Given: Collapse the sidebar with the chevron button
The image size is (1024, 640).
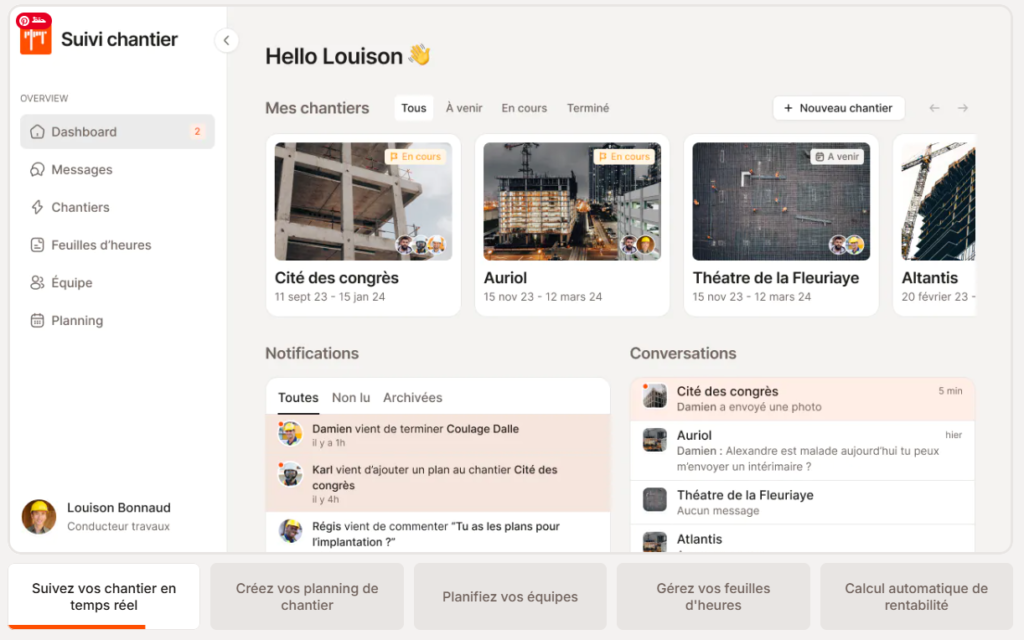Looking at the screenshot, I should [226, 40].
